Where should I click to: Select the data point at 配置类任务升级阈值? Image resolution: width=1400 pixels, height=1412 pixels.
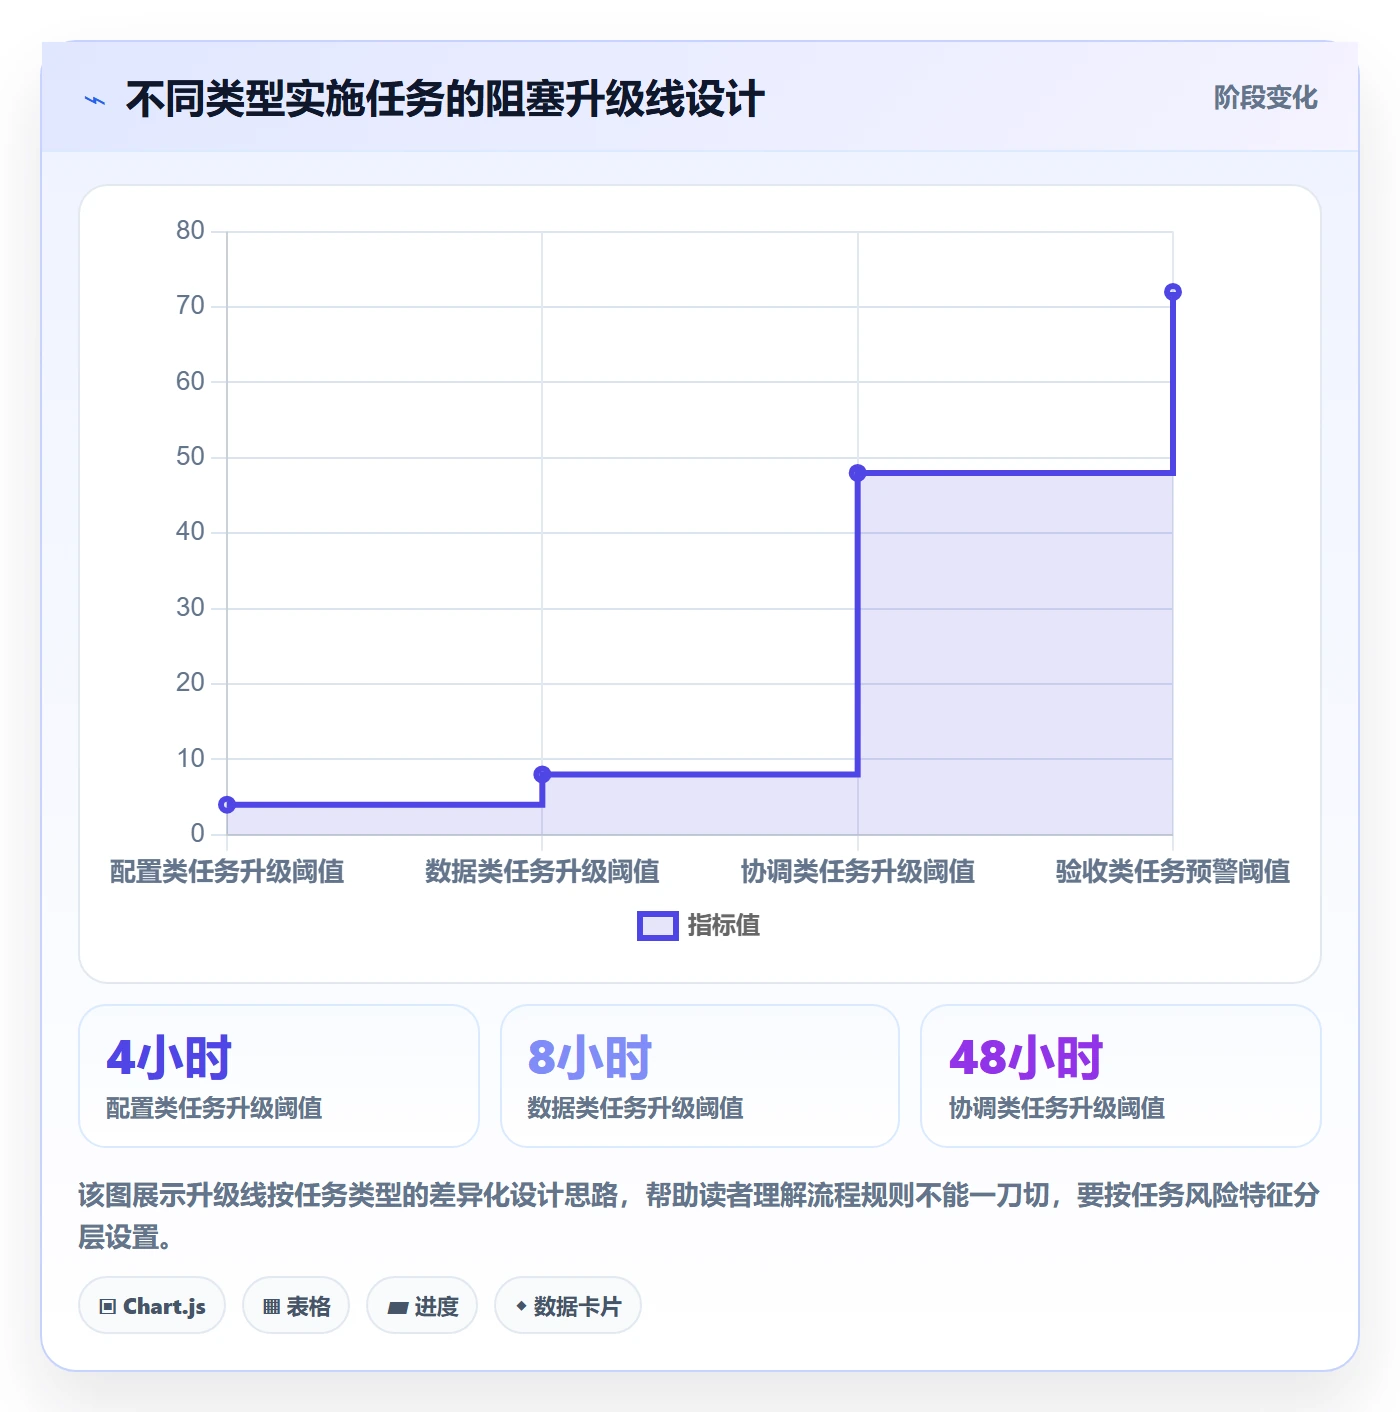(x=227, y=804)
